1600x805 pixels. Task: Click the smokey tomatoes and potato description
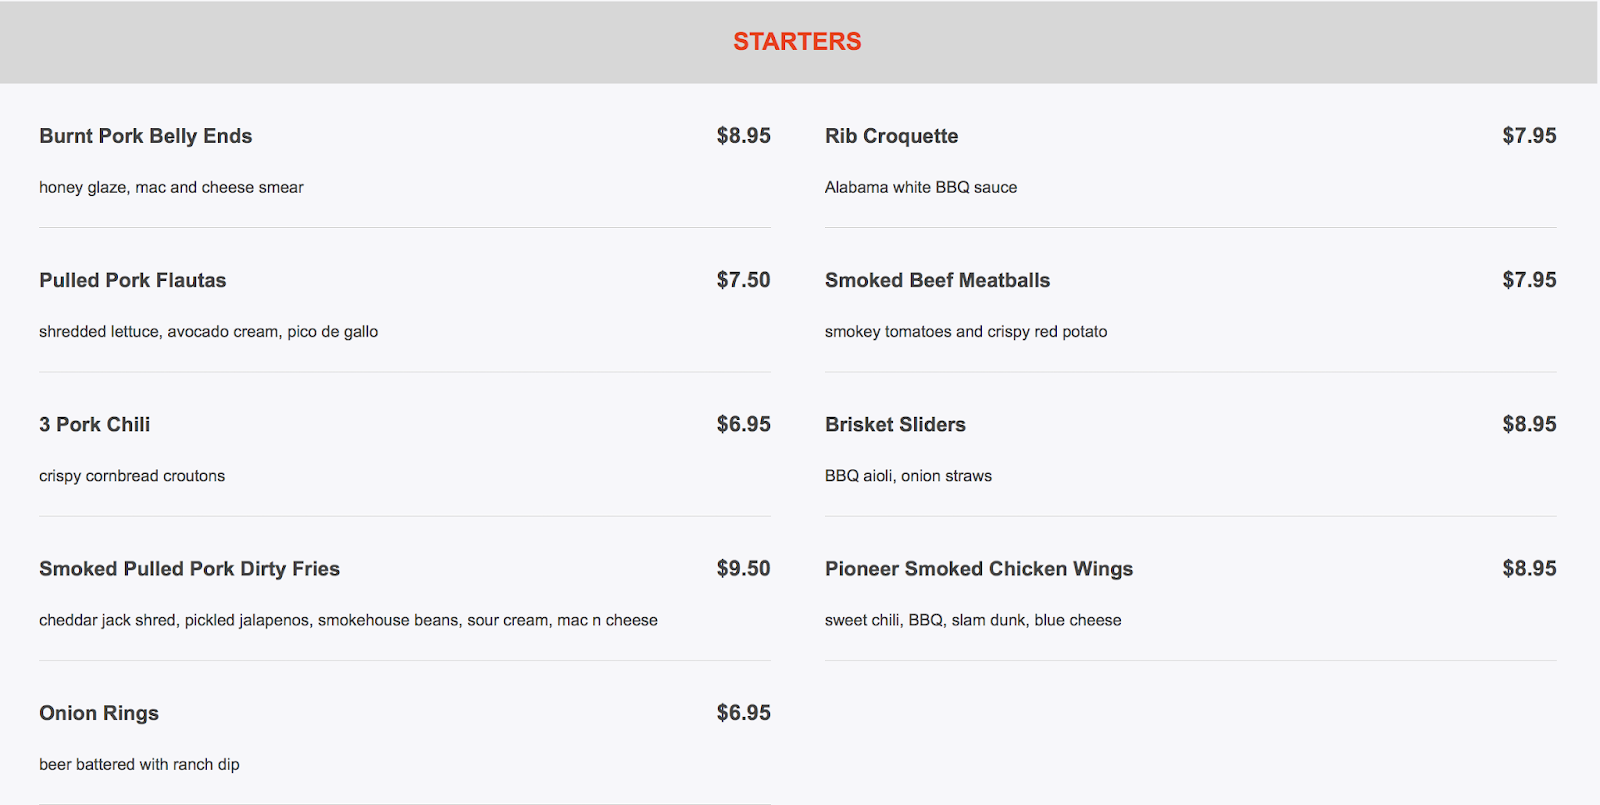point(965,331)
